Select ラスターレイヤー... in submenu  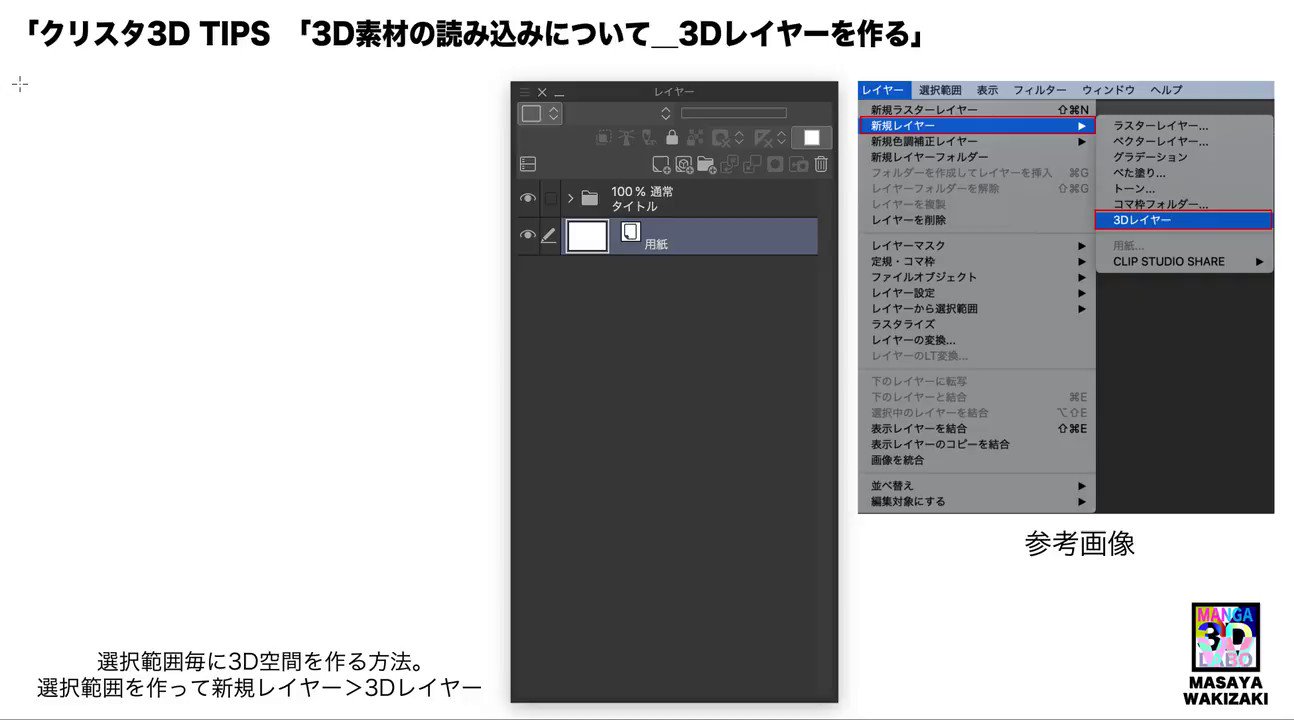tap(1185, 126)
